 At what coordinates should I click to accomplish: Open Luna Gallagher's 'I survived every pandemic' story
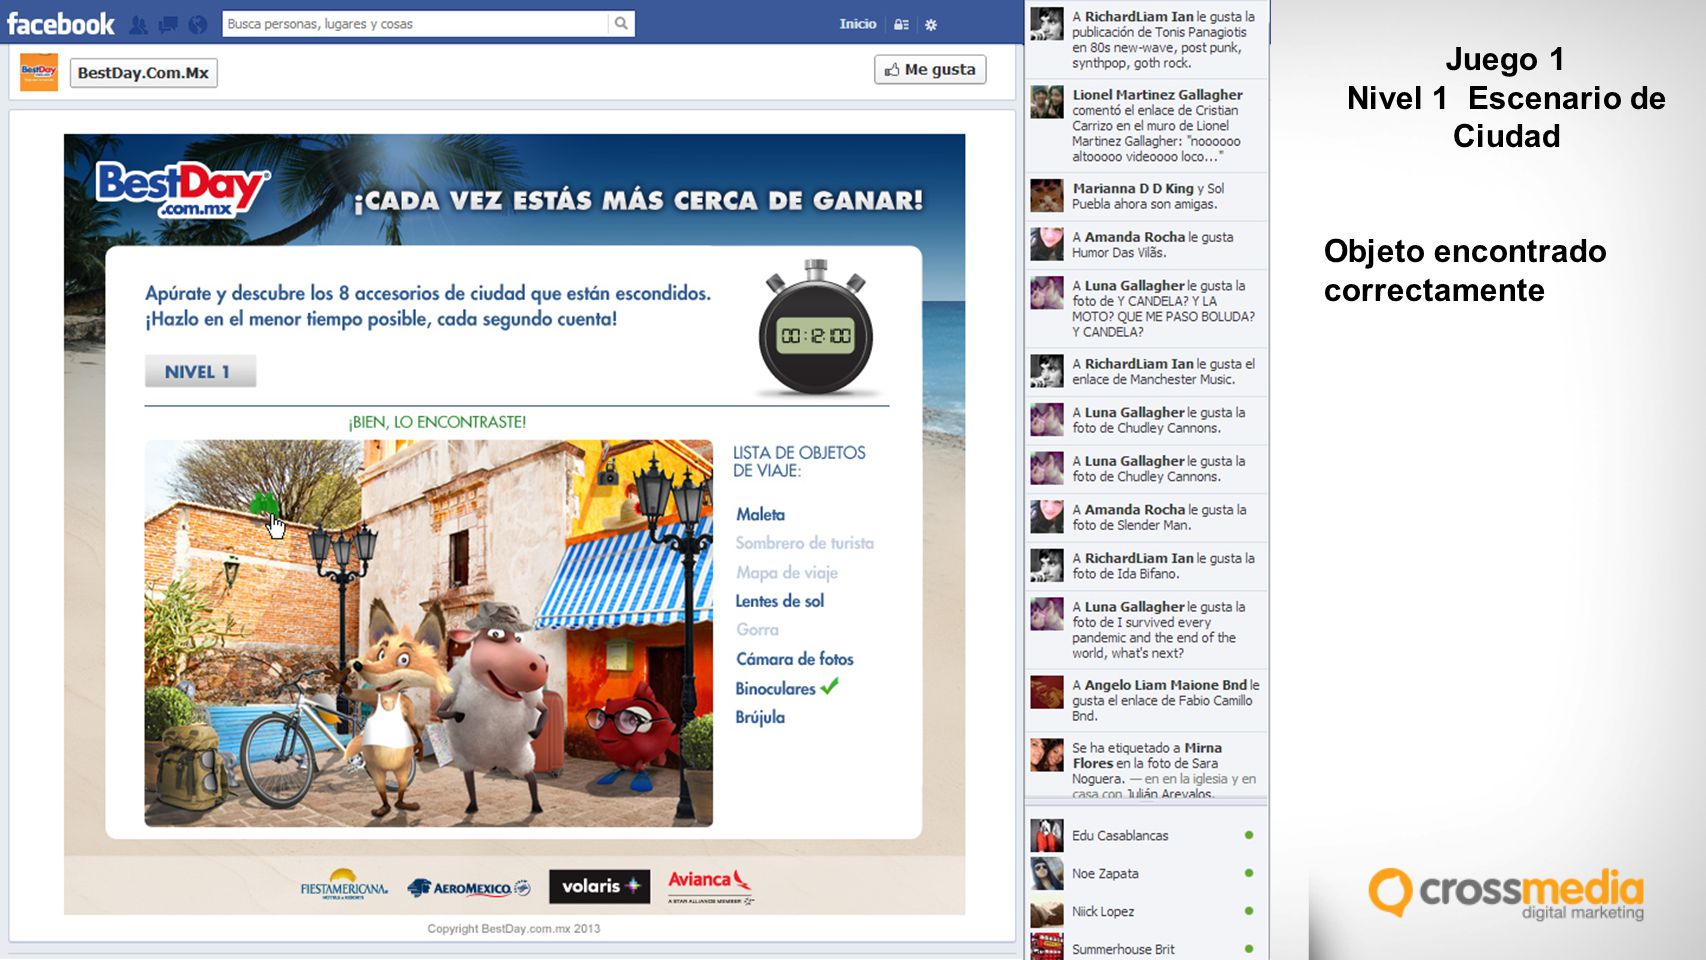1147,629
